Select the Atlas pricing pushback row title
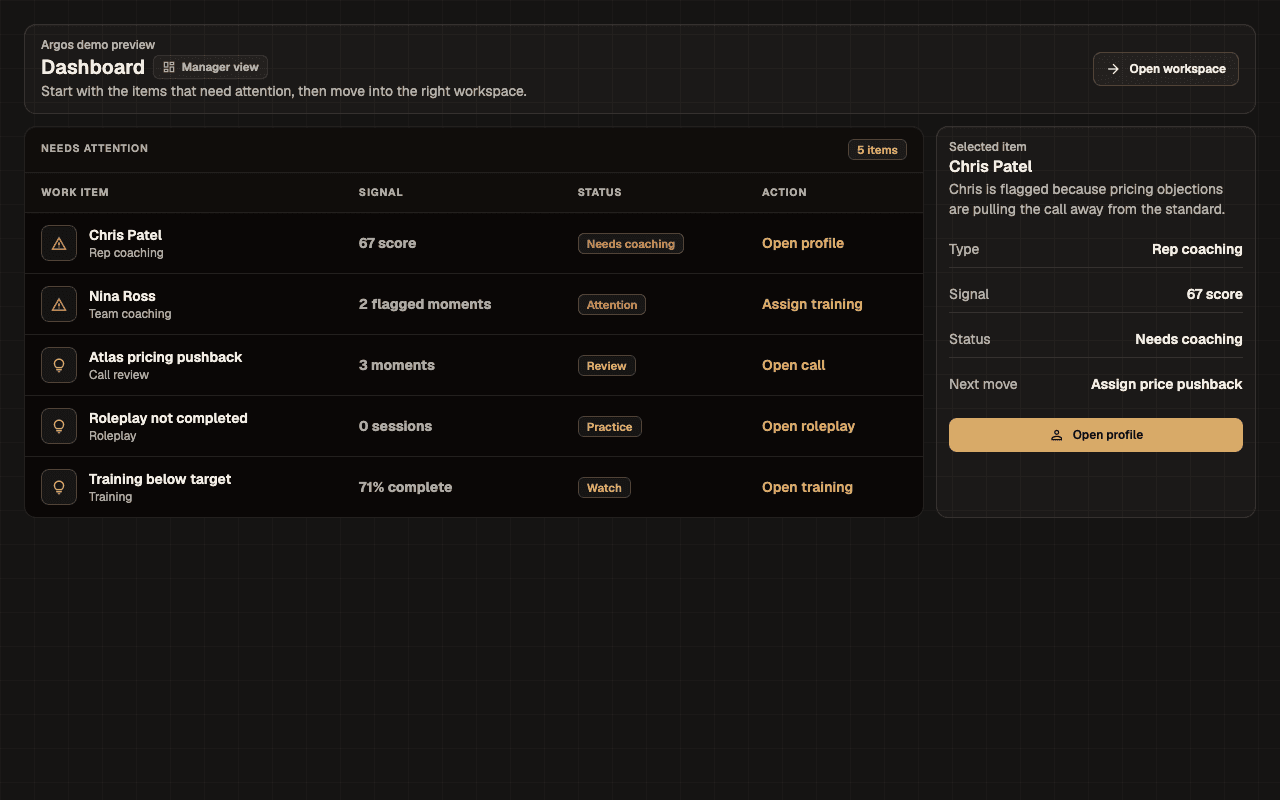 pyautogui.click(x=165, y=357)
